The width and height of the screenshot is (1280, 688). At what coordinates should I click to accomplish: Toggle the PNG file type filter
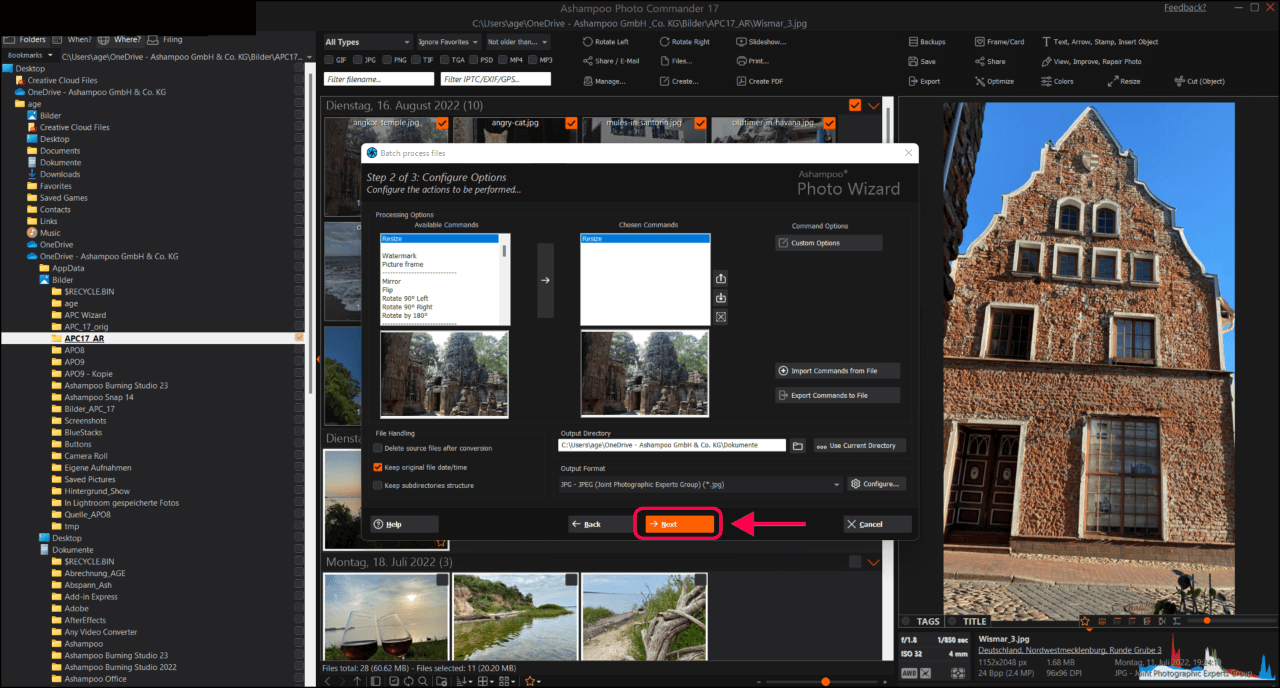pyautogui.click(x=388, y=60)
